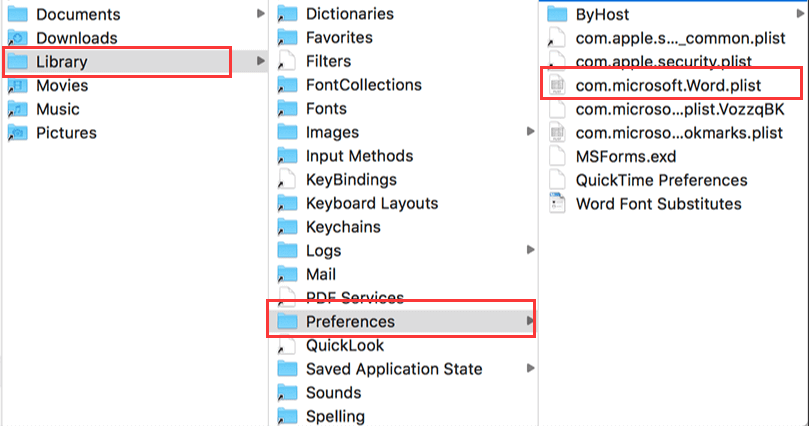This screenshot has width=809, height=426.
Task: Click the Dictionaries folder icon
Action: (287, 14)
